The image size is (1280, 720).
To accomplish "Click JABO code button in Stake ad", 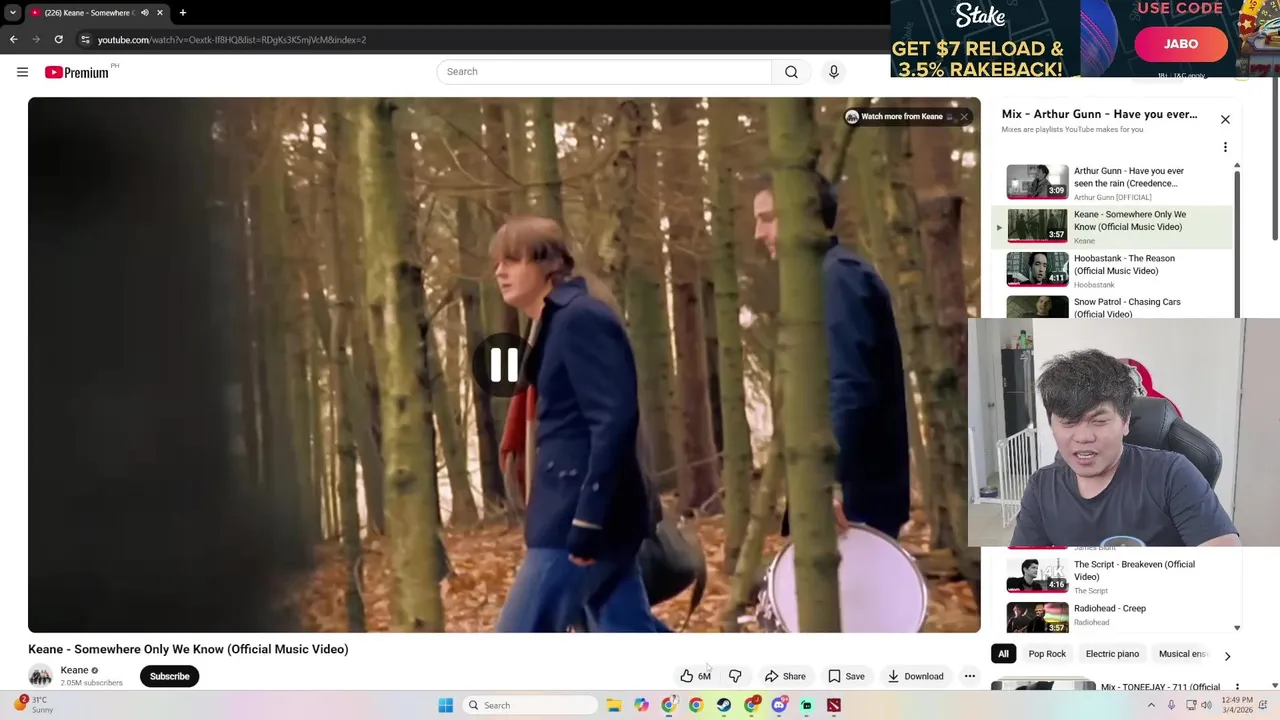I will point(1181,44).
